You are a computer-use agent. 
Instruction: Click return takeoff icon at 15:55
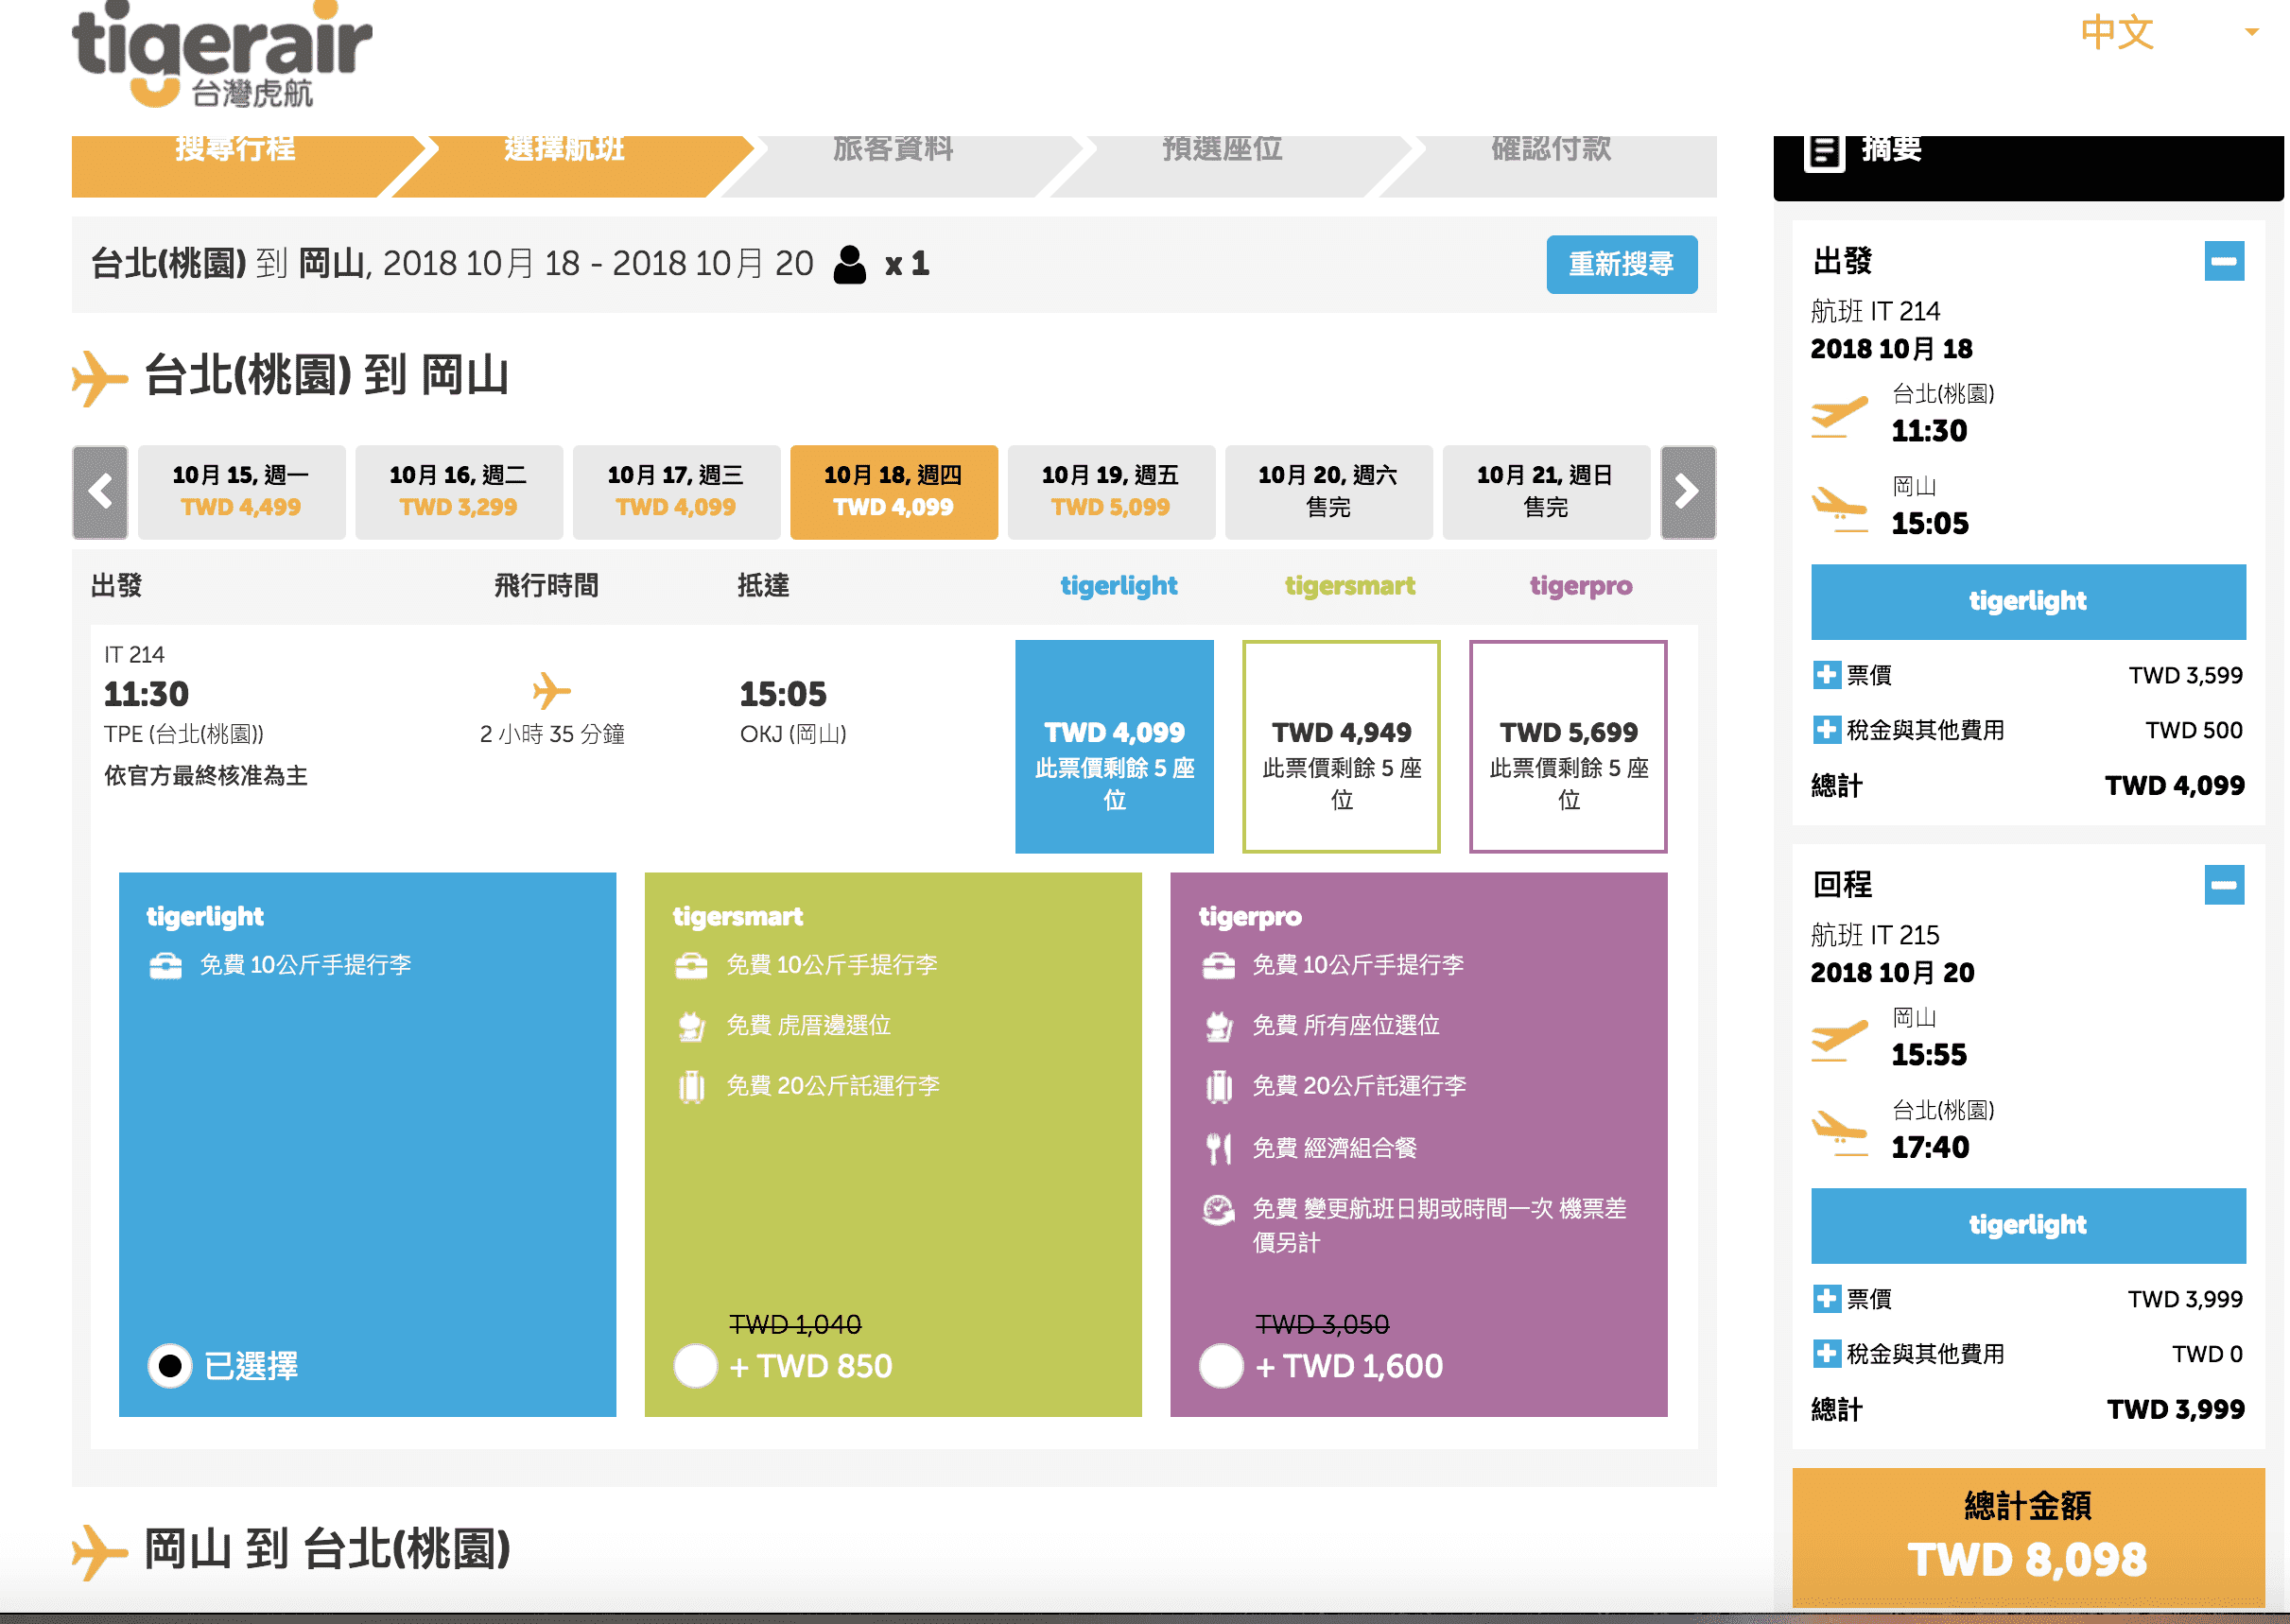point(1839,1040)
